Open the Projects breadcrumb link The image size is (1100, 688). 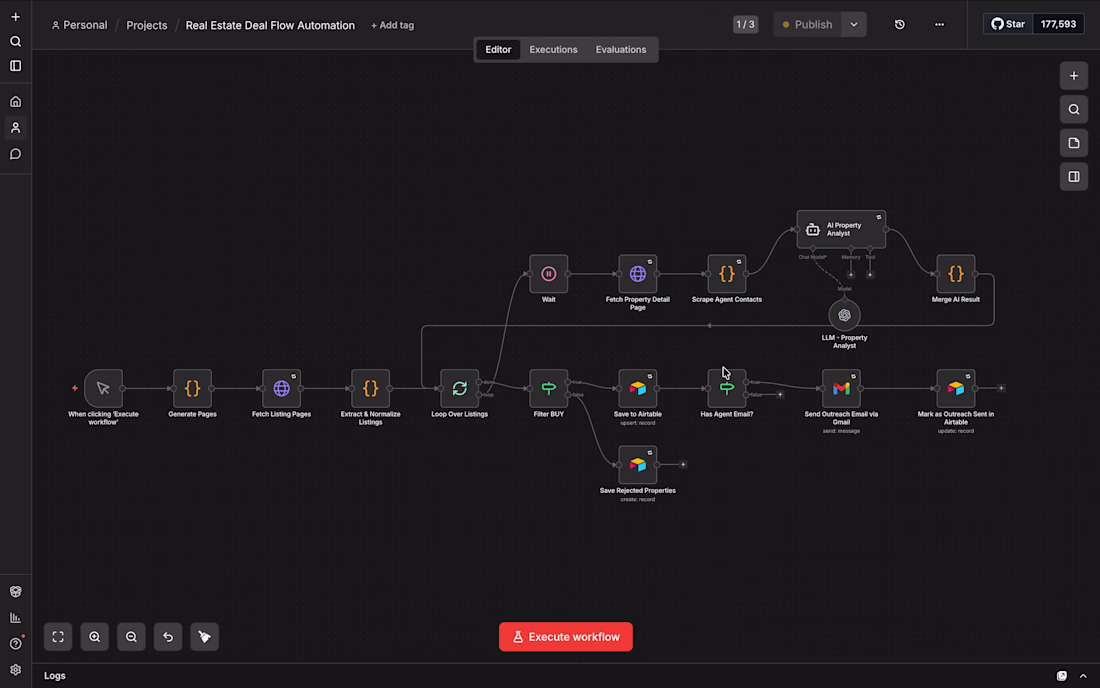147,25
